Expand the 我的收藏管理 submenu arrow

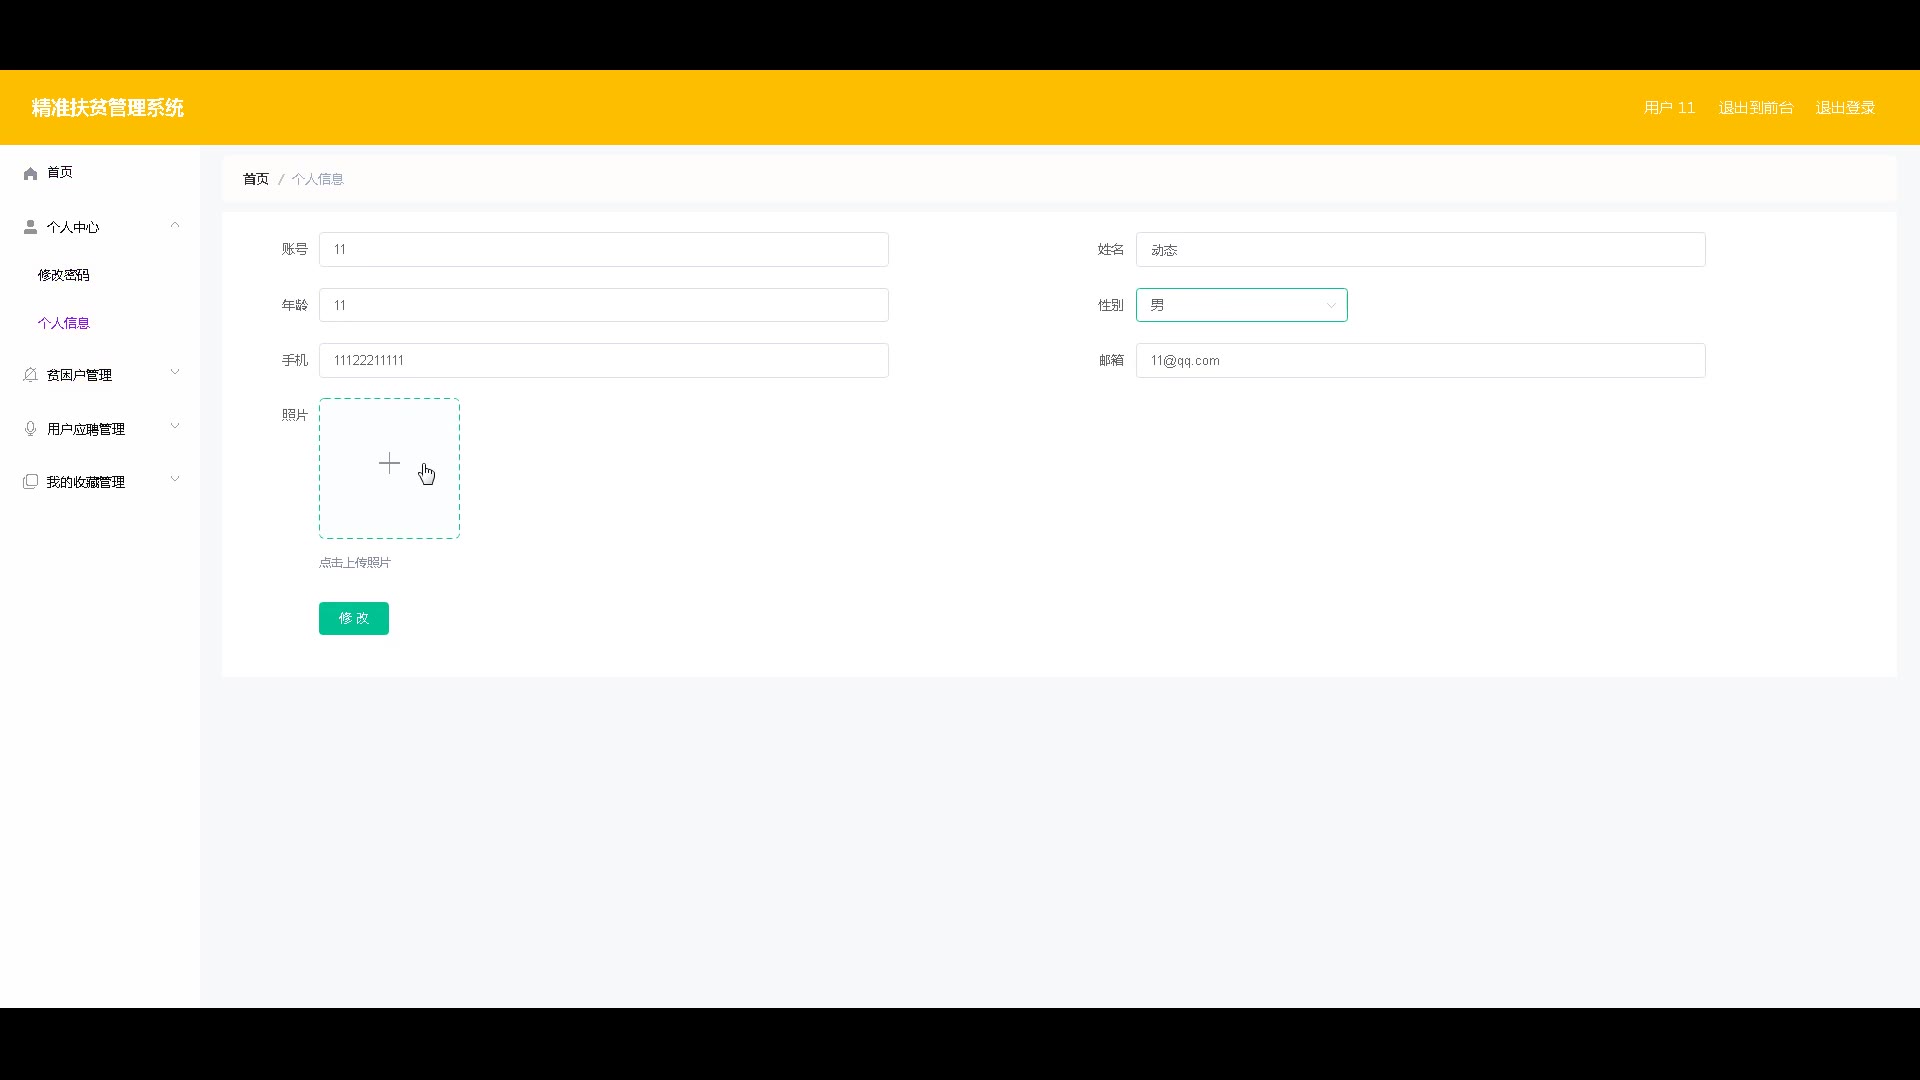tap(175, 479)
